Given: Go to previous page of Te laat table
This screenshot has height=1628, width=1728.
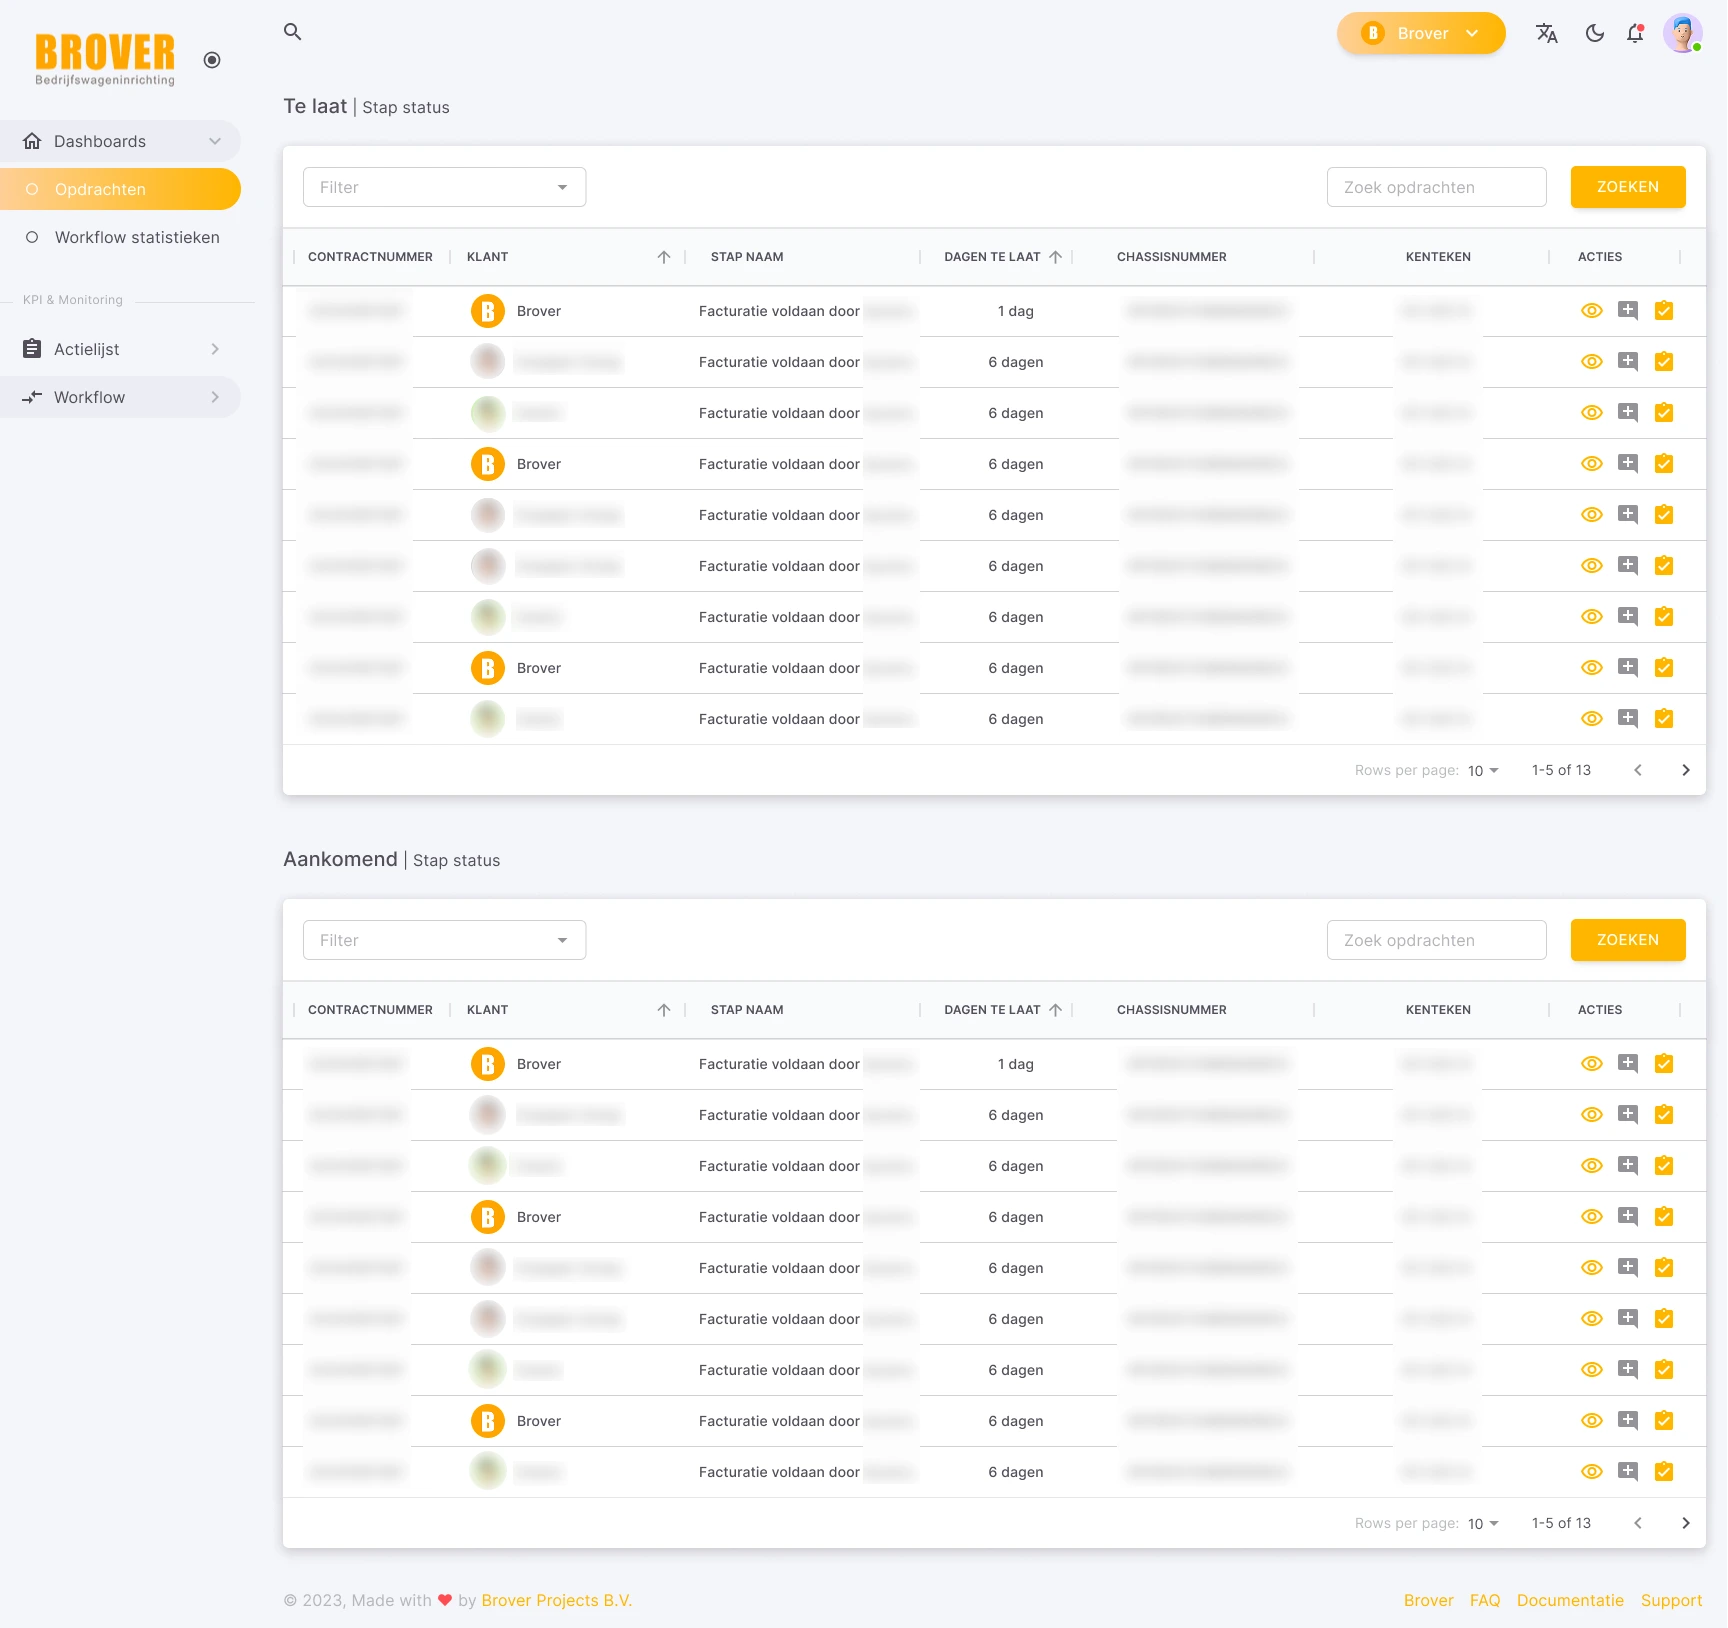Looking at the screenshot, I should click(x=1638, y=770).
